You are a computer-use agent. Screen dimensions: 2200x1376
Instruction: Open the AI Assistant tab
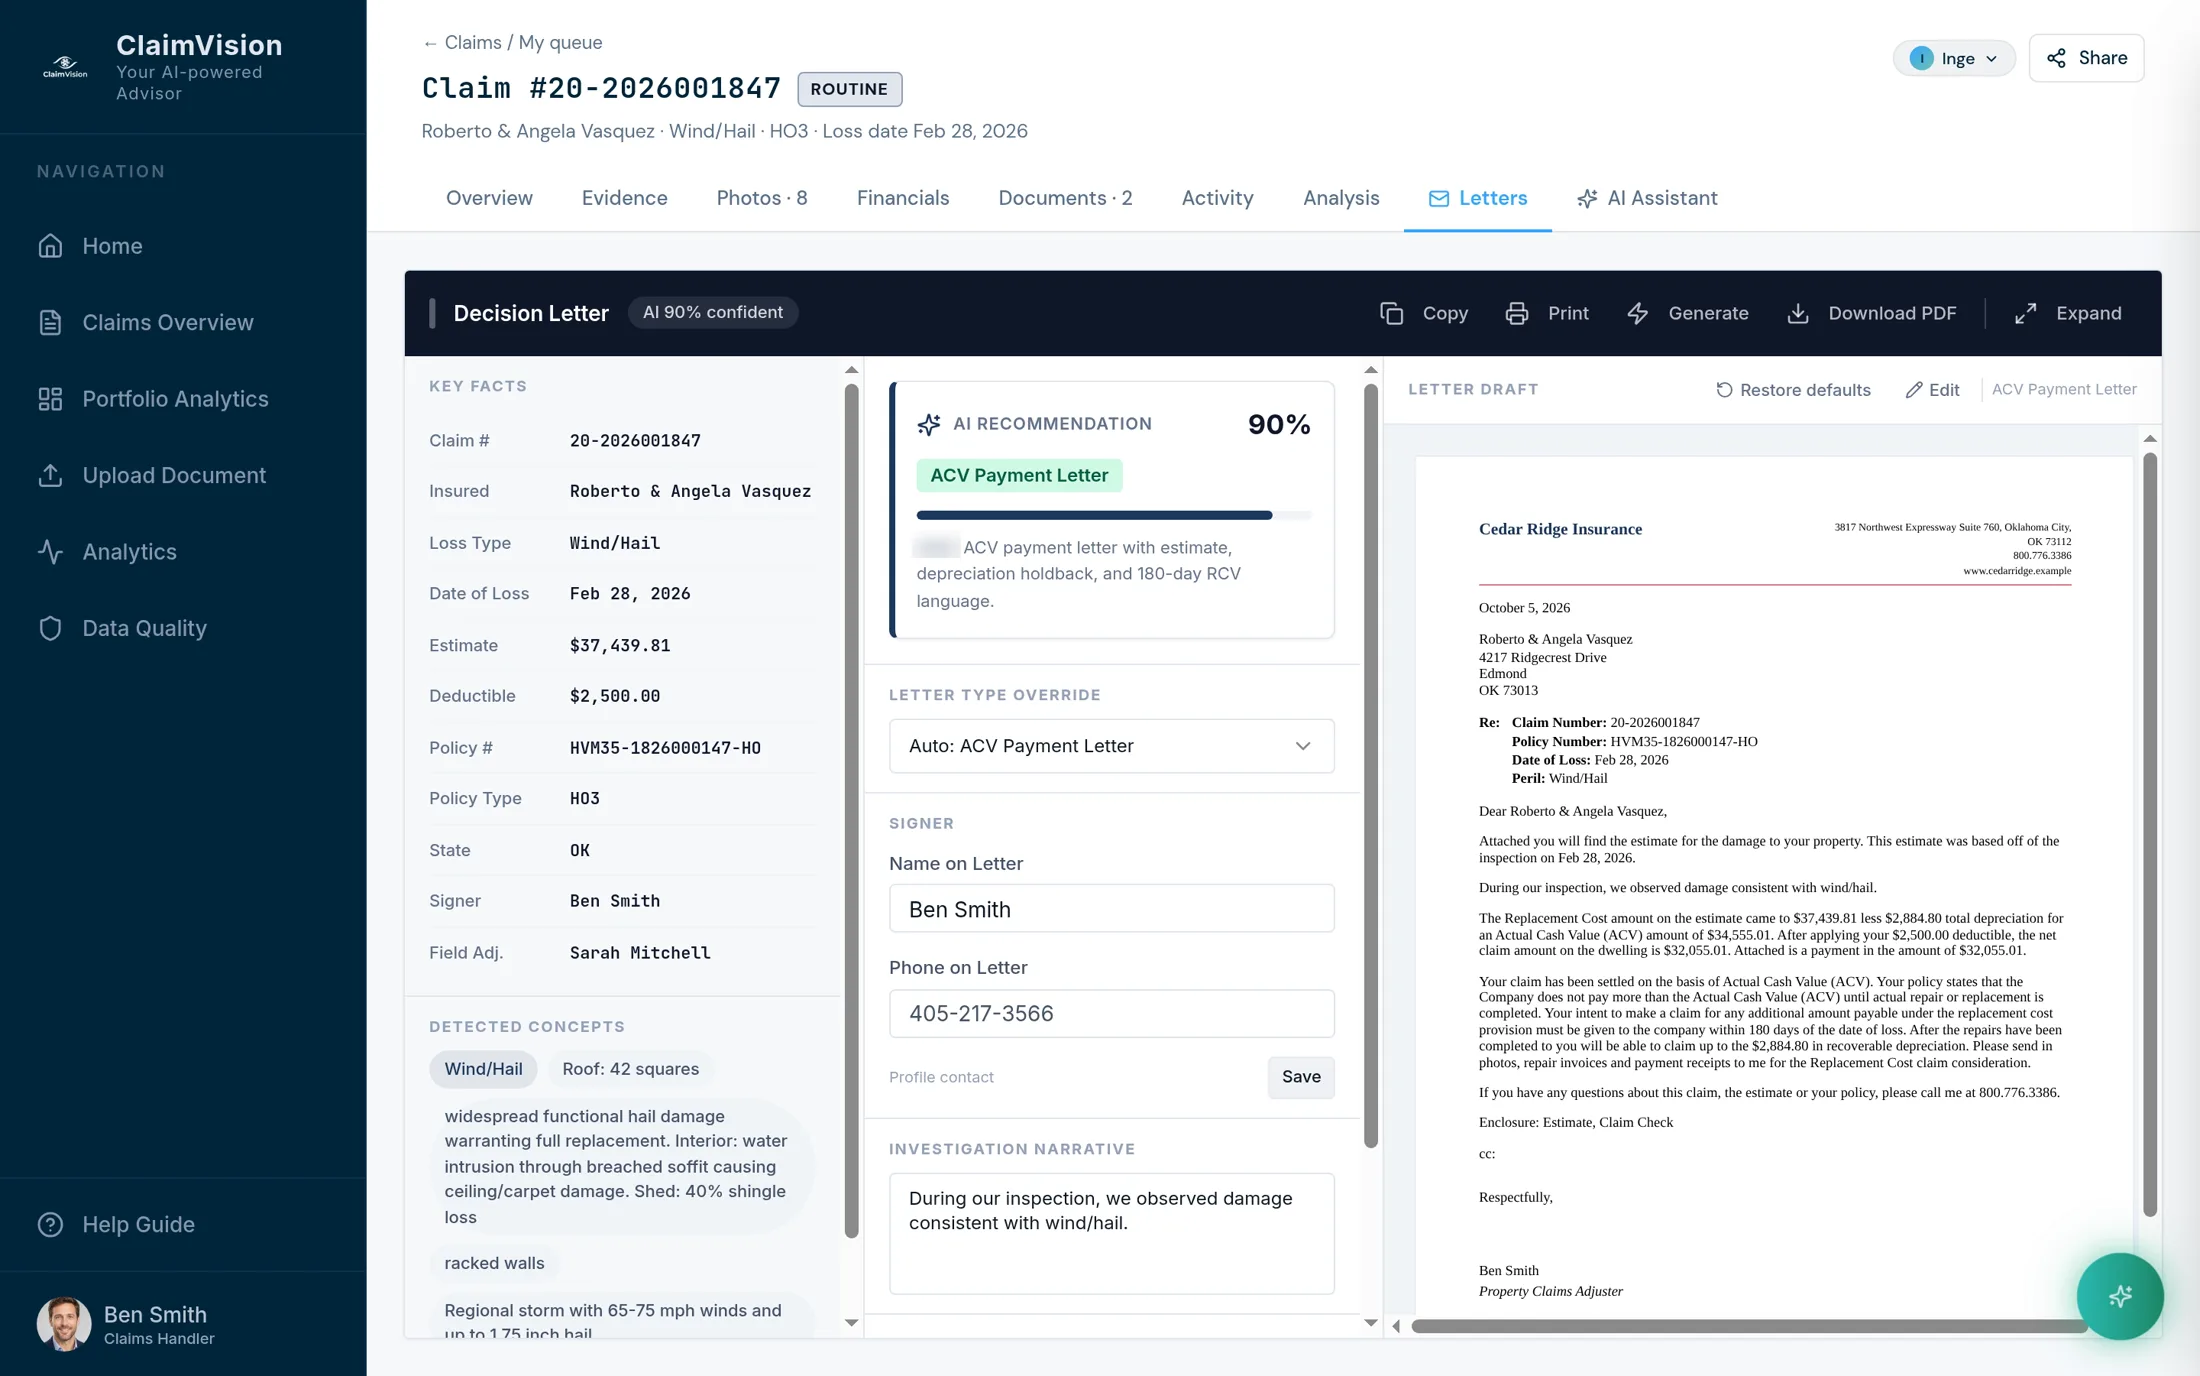(x=1647, y=198)
